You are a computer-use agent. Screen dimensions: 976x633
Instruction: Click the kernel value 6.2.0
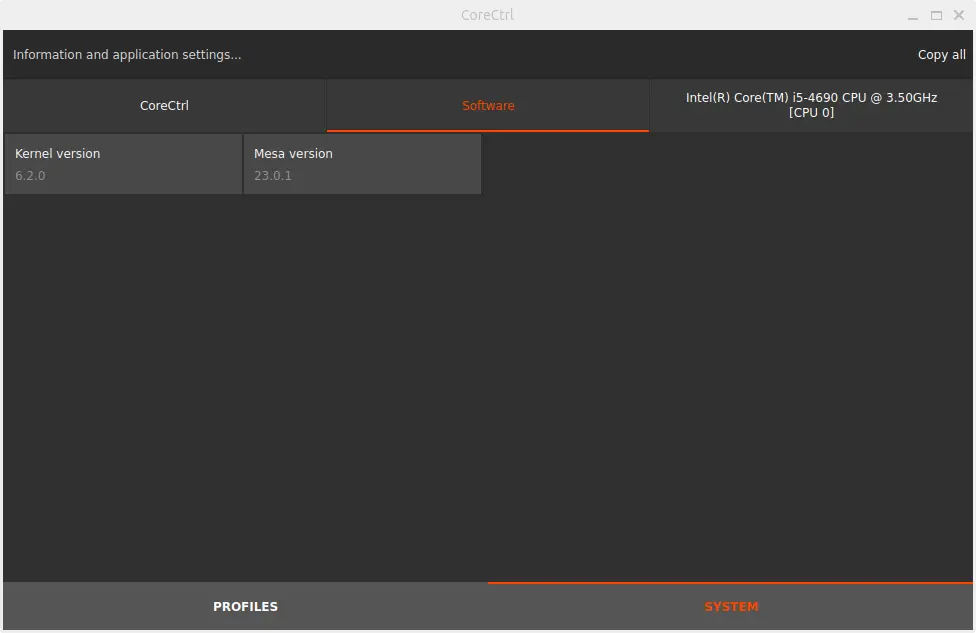pyautogui.click(x=30, y=176)
